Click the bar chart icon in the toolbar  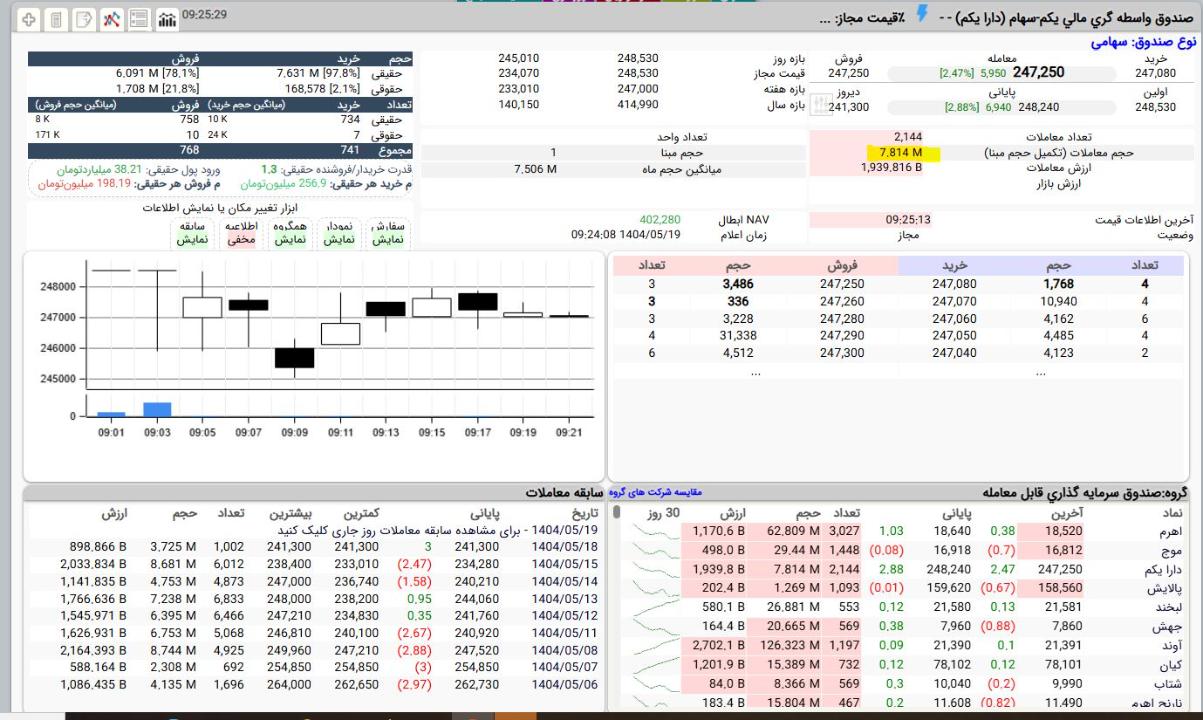pyautogui.click(x=166, y=19)
